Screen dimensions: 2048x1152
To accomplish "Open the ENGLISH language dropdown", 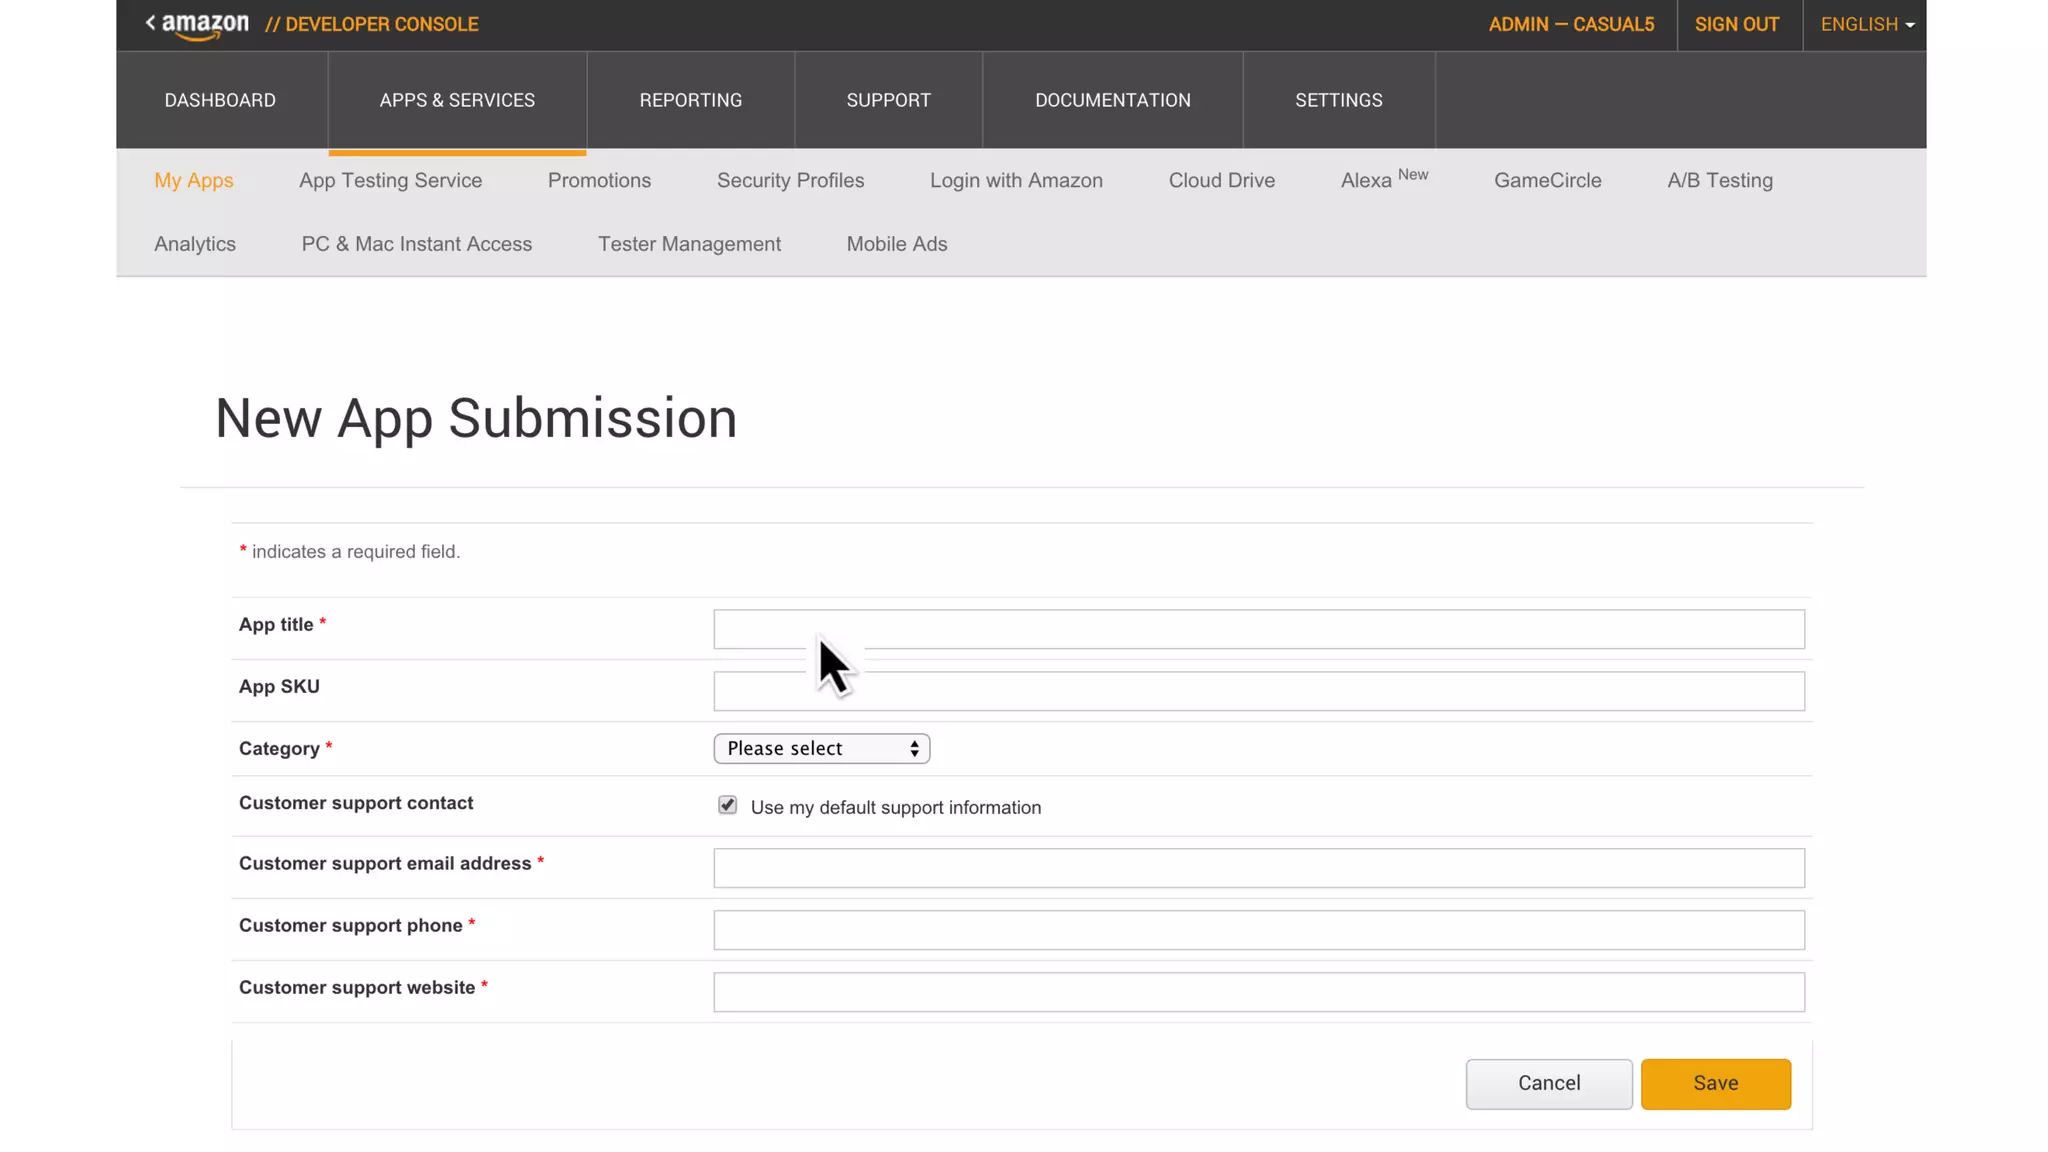I will [1866, 25].
